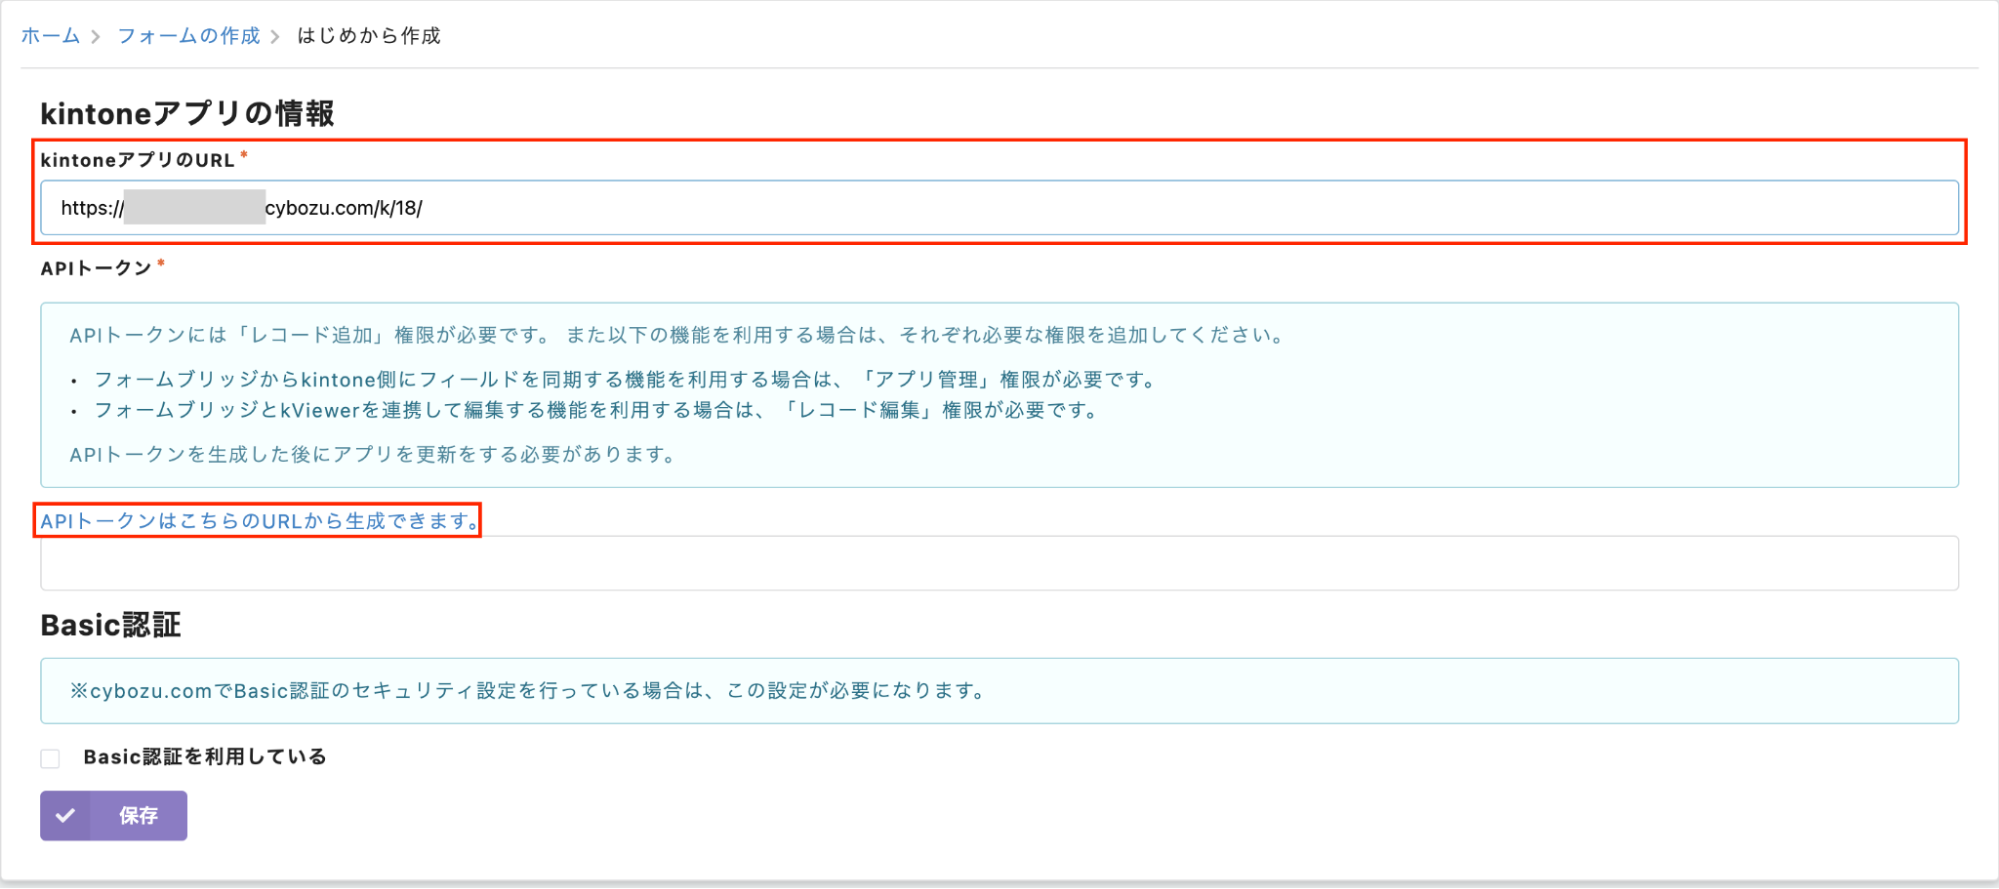Click the kintoneアプリの情報 heading
Image resolution: width=1999 pixels, height=889 pixels.
(x=187, y=114)
